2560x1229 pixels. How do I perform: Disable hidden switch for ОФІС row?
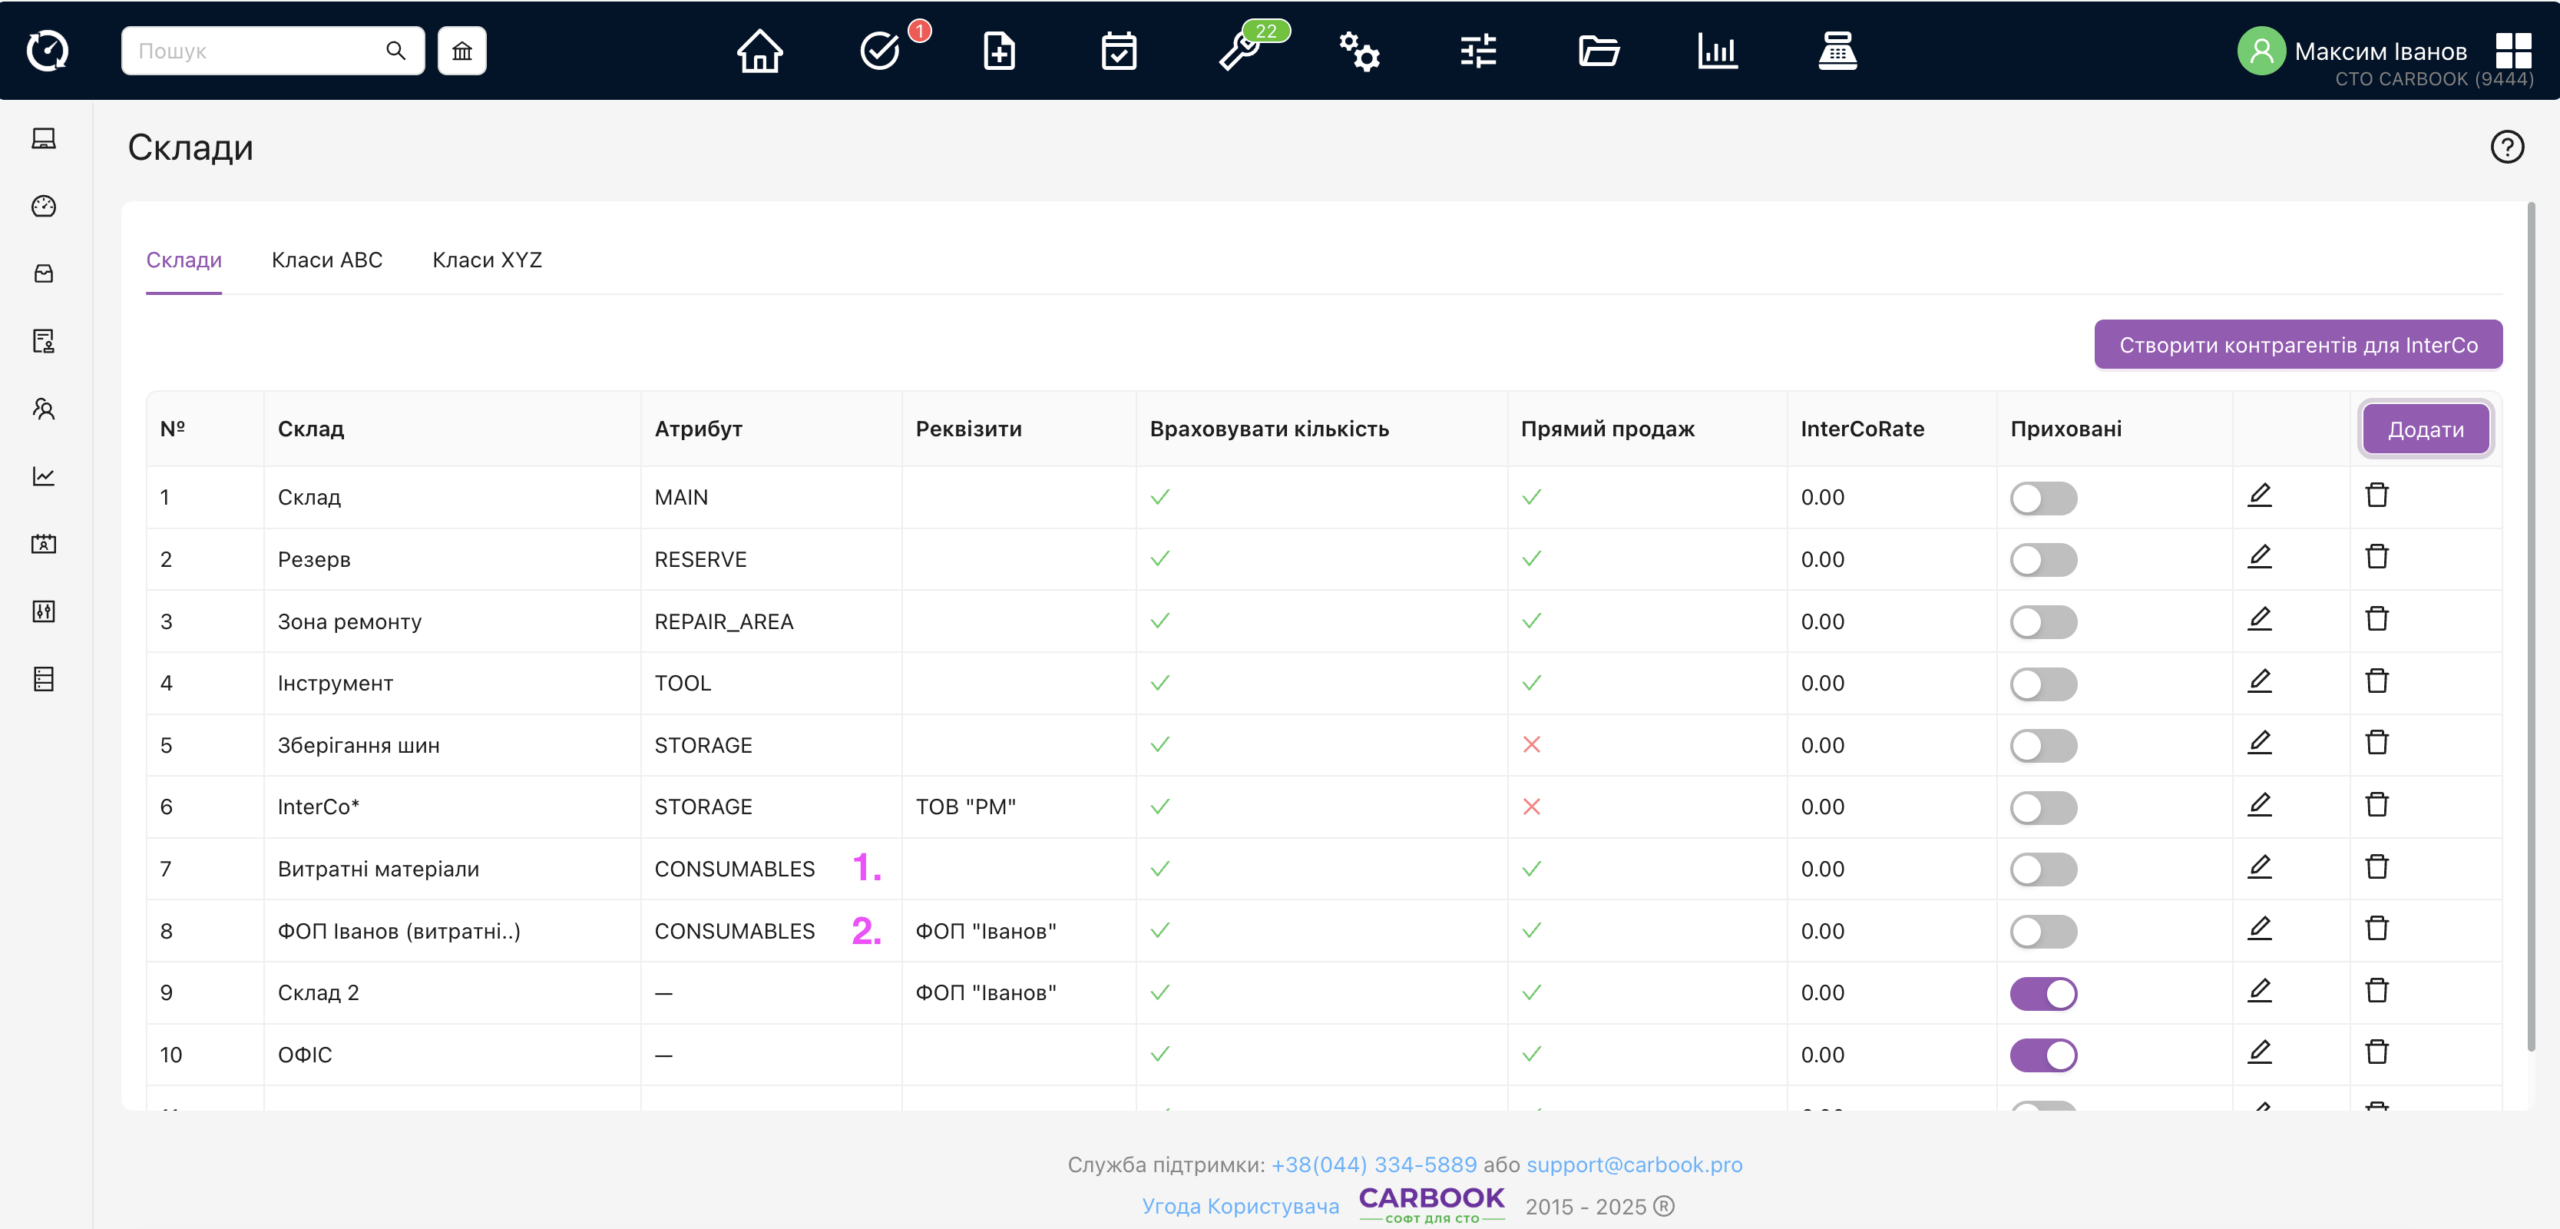2043,1055
